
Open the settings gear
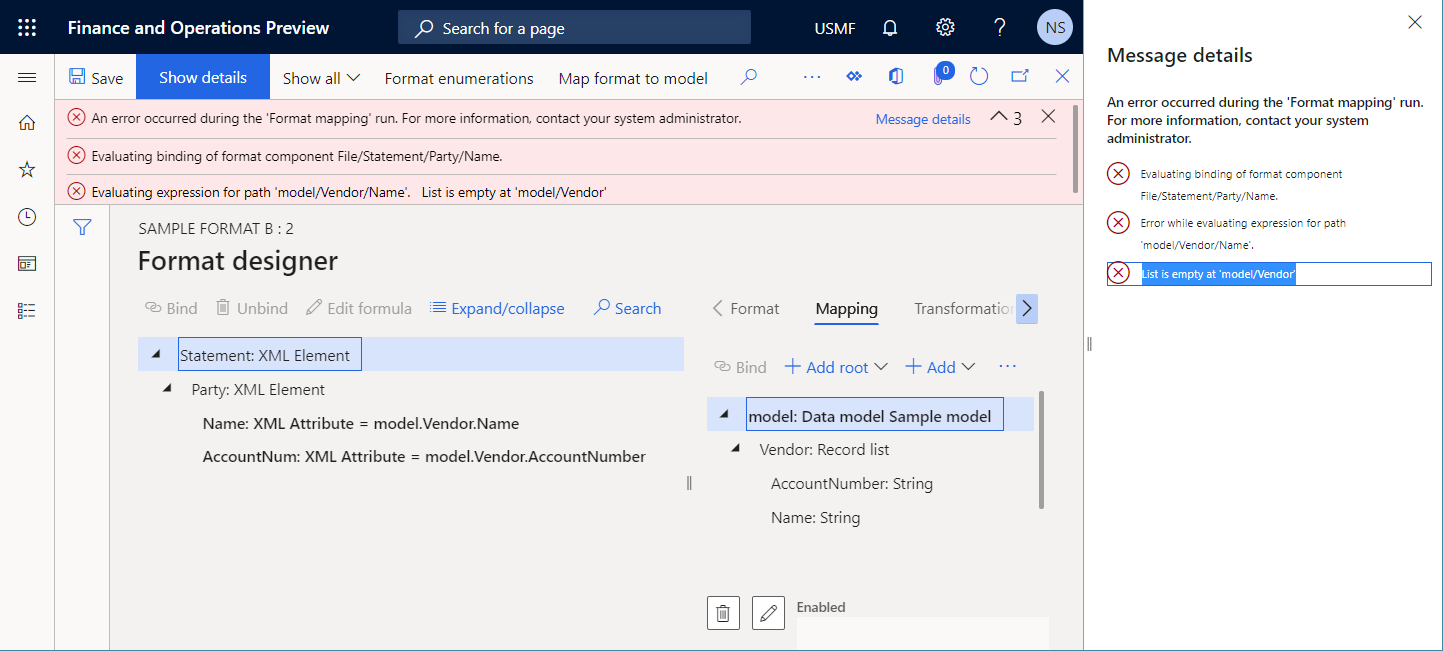[945, 27]
